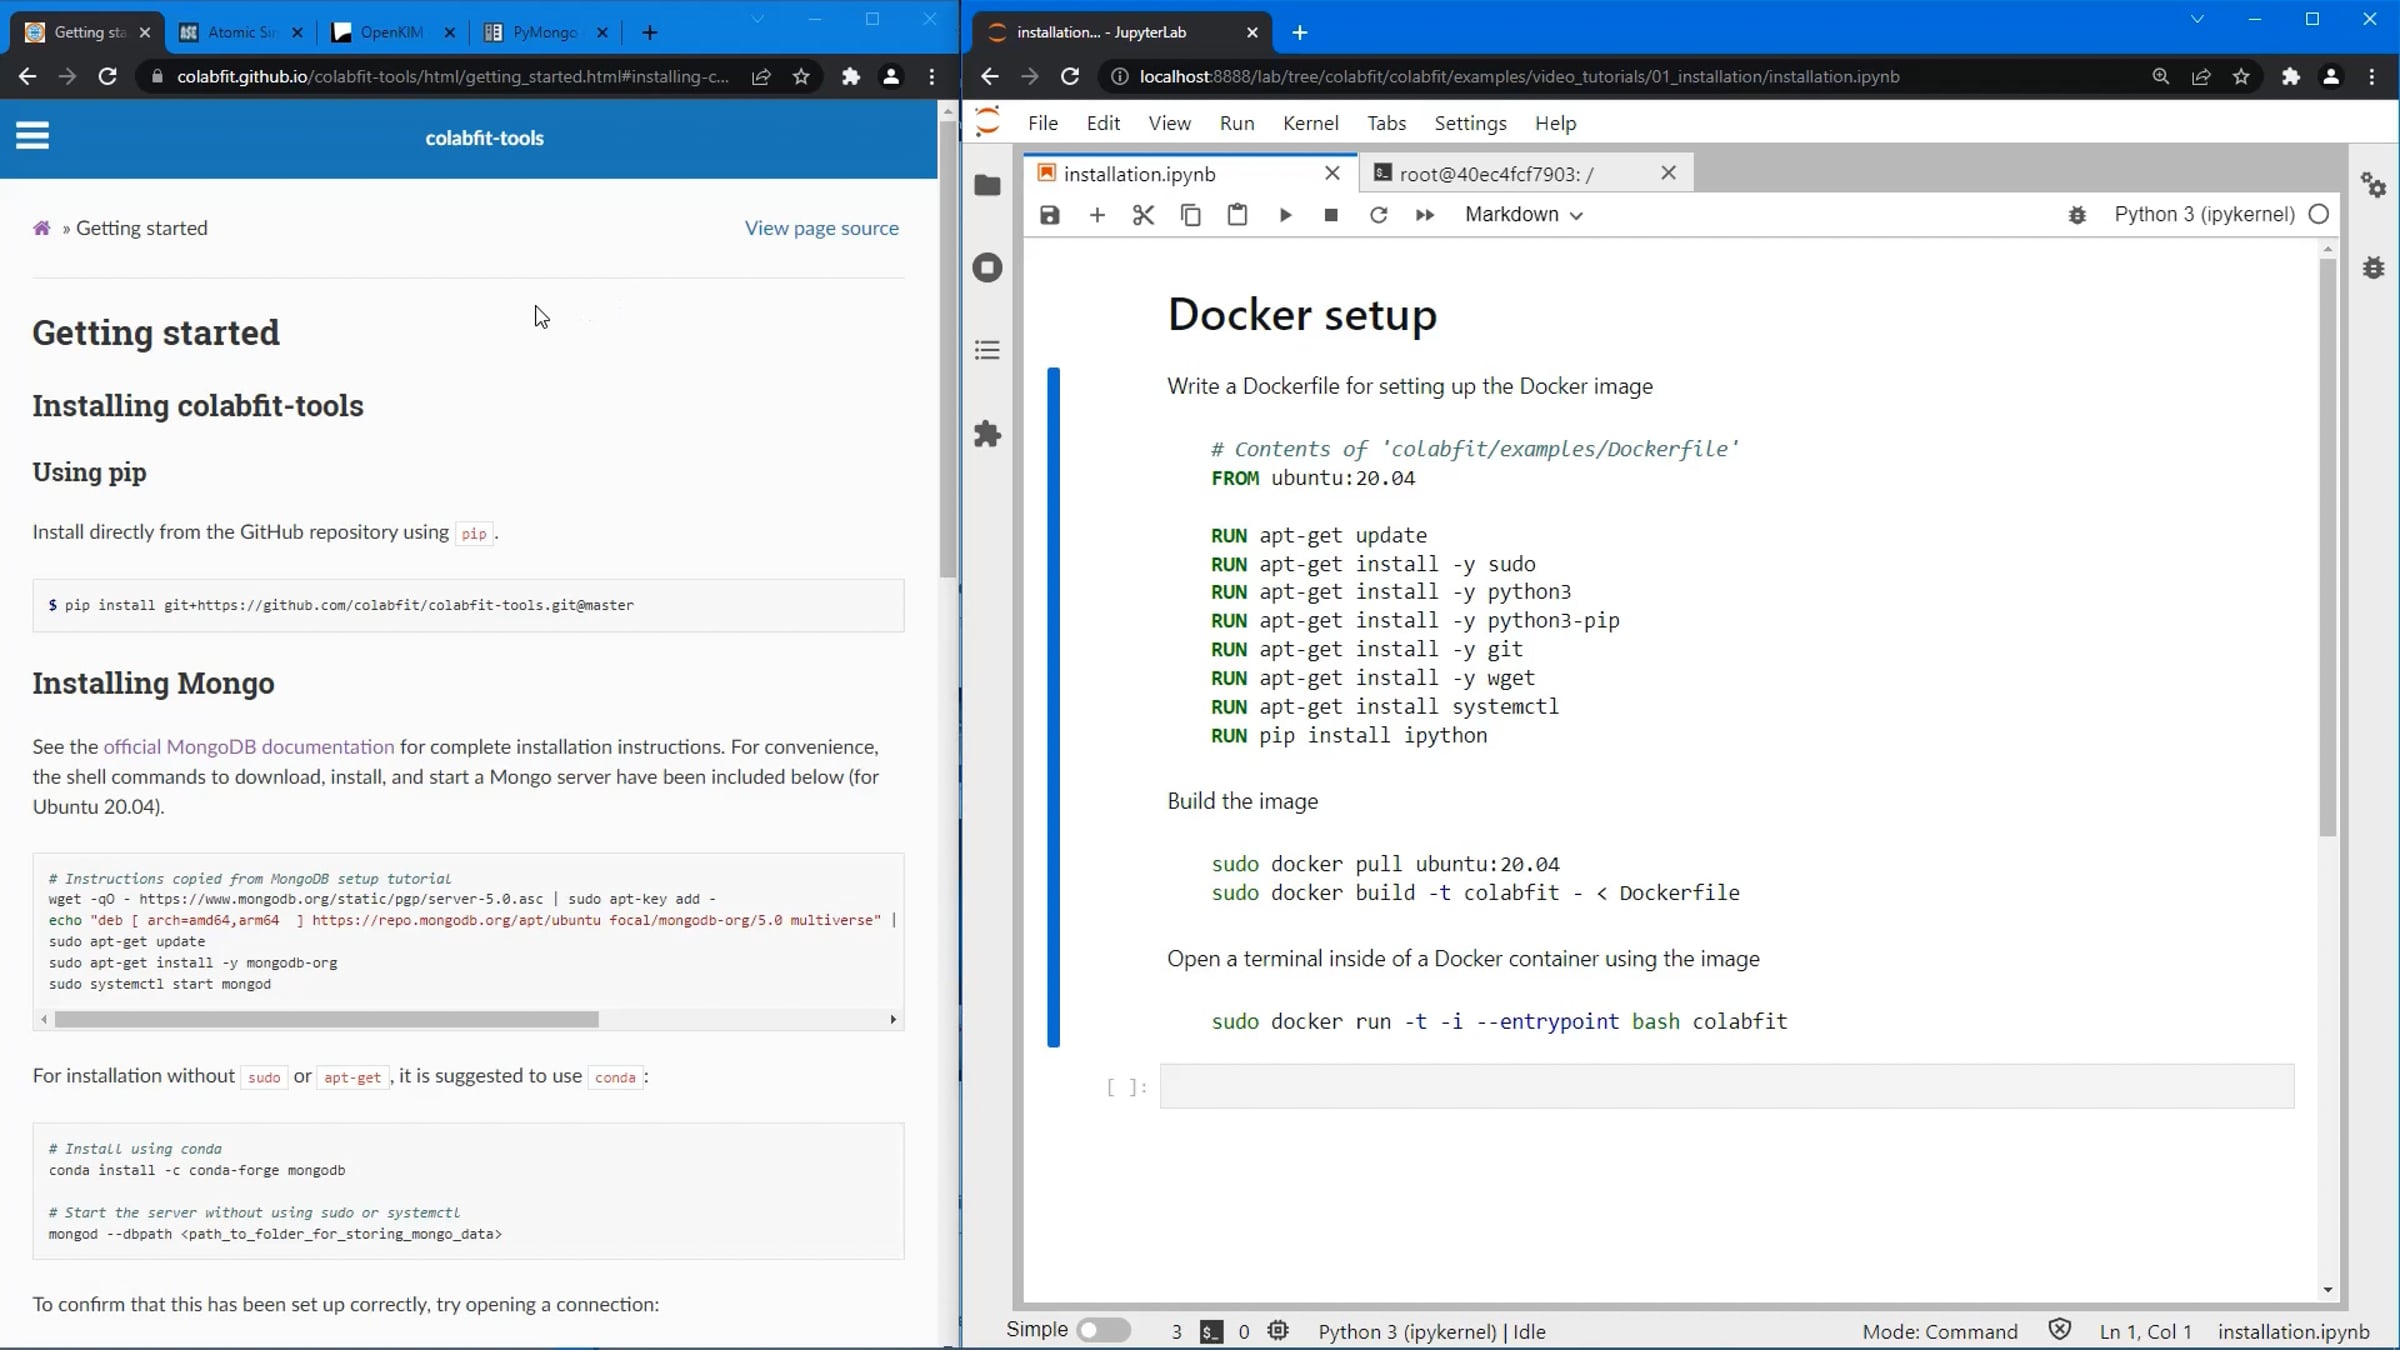Image resolution: width=2400 pixels, height=1350 pixels.
Task: Click the colabfit.github.io address bar
Action: pos(451,76)
